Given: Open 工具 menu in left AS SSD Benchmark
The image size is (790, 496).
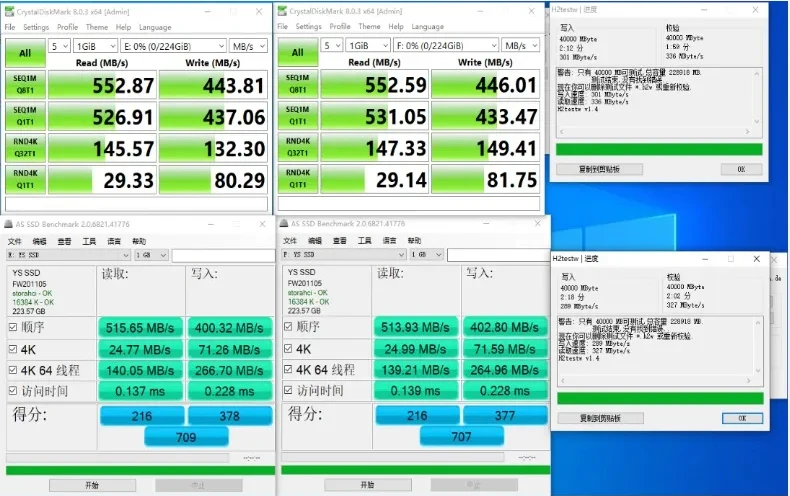Looking at the screenshot, I should (89, 241).
